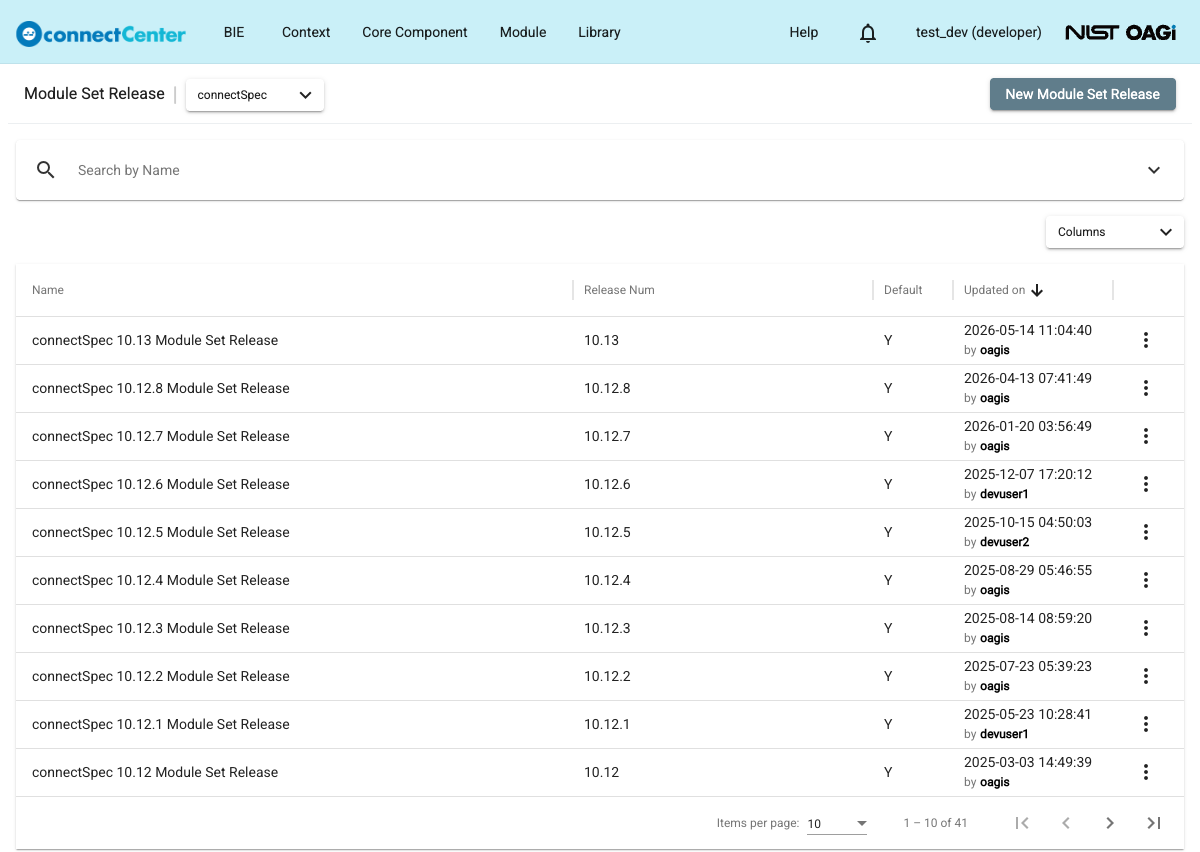Select connectSpec 10.12.4 Module Set Release
Image resolution: width=1200 pixels, height=852 pixels.
coord(161,580)
